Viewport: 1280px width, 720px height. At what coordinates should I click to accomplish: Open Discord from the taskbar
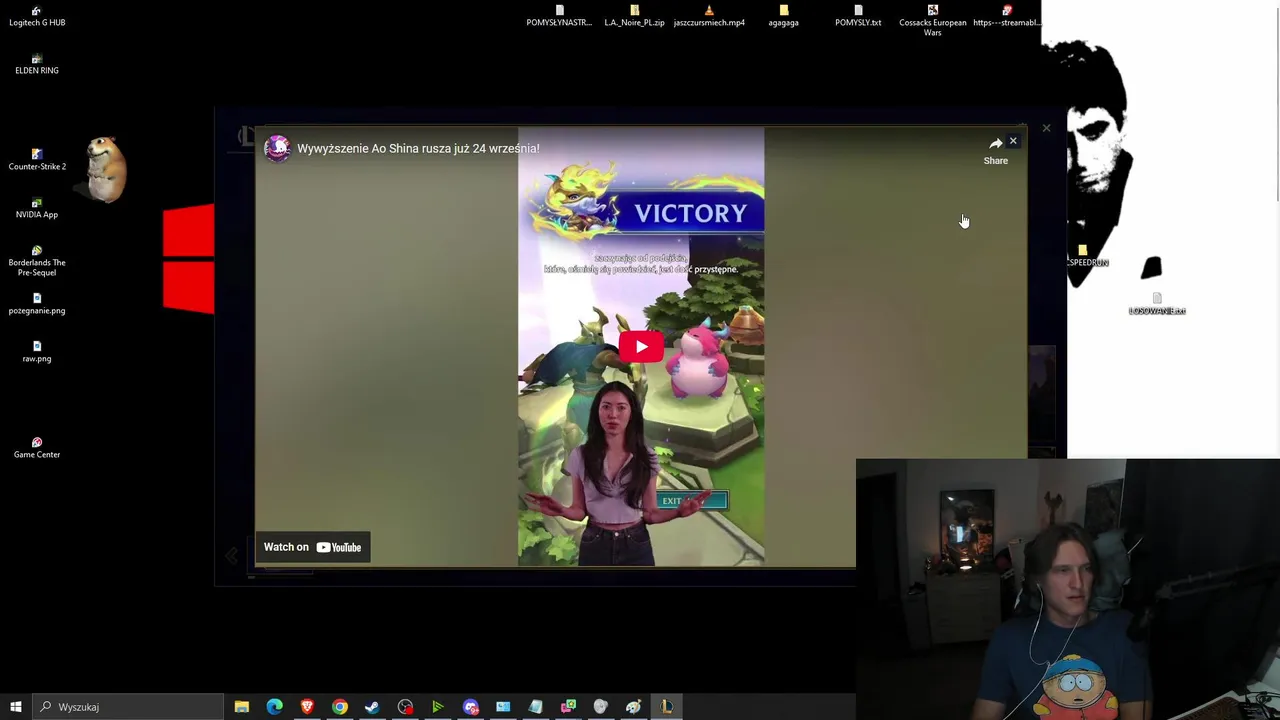pyautogui.click(x=471, y=707)
